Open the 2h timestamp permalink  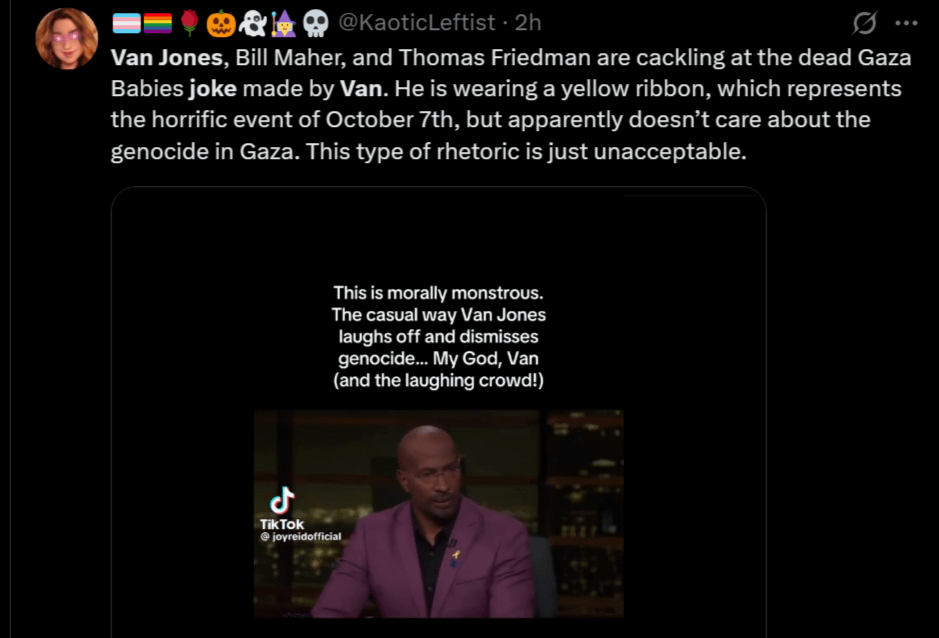(x=528, y=23)
